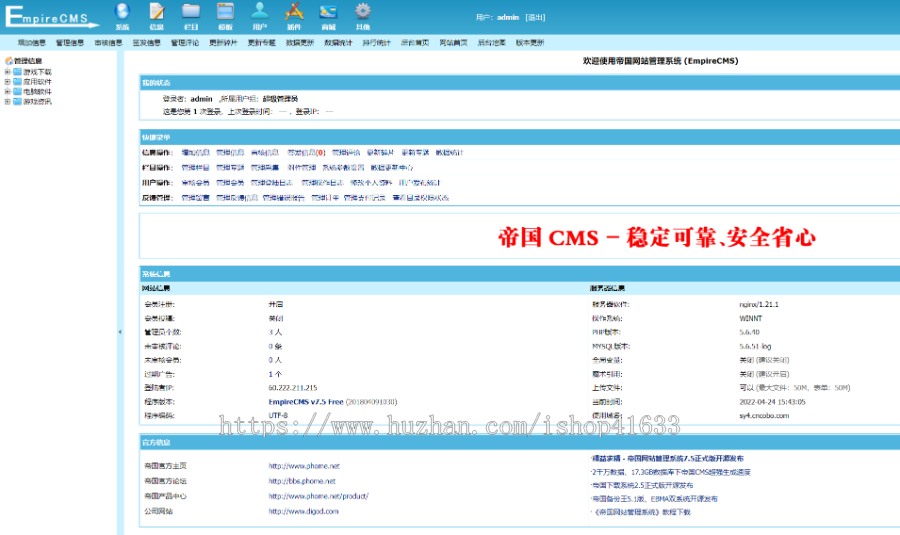Screen dimensions: 900x535
Task: Open the http://bbs.phome.net forum link
Action: coord(302,481)
